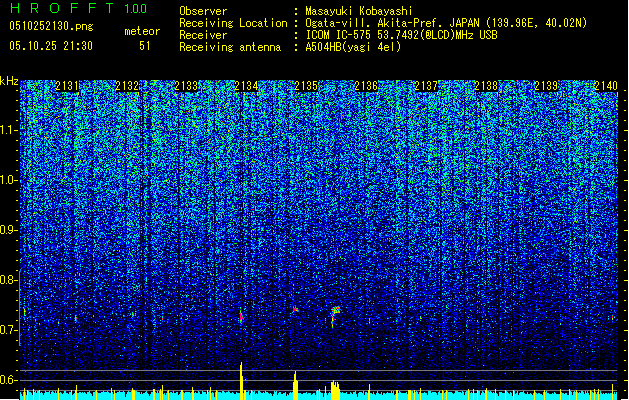Screen dimensions: 629x400
Task: Select the observer name Masayuki Kobayashi
Action: point(359,11)
